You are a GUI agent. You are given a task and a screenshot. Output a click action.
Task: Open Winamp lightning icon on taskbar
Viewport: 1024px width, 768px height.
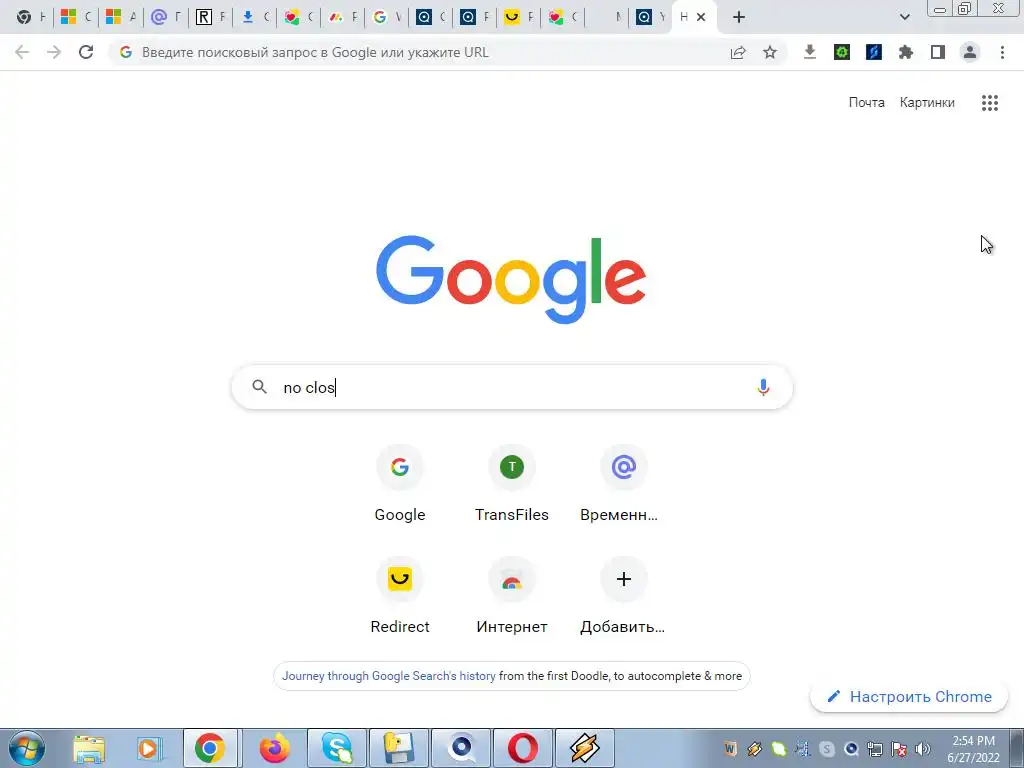584,748
